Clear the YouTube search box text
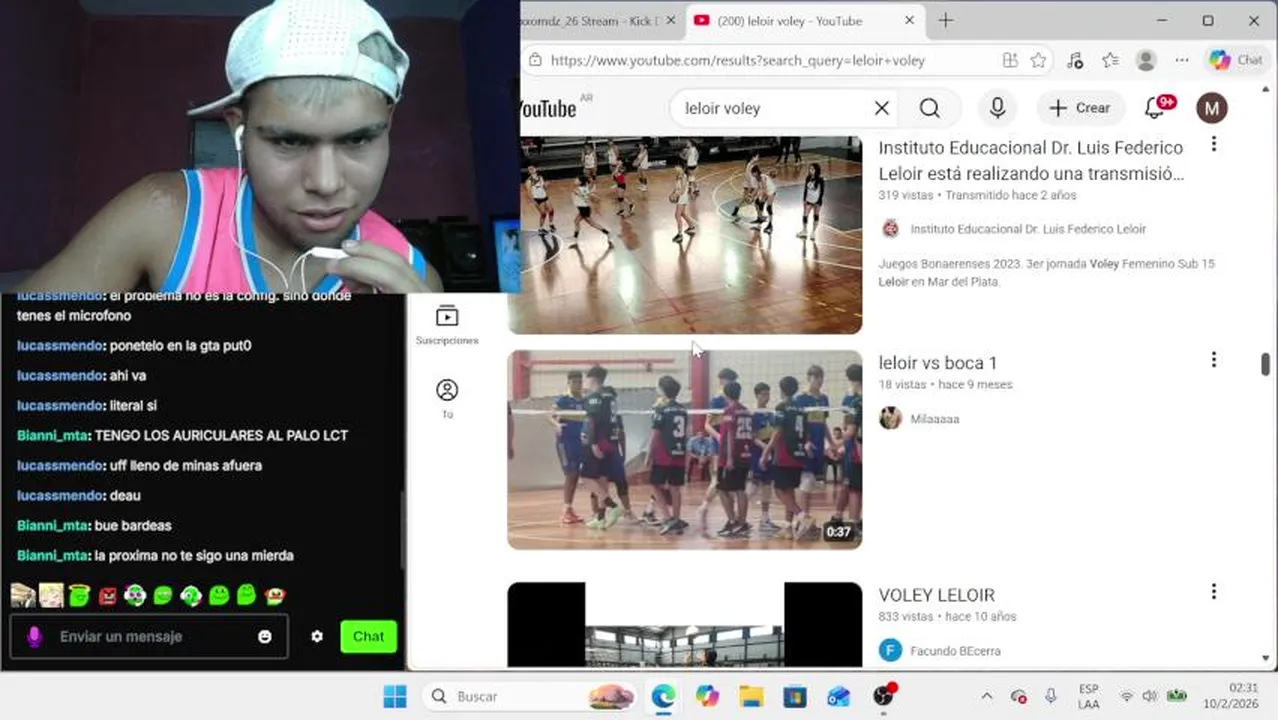This screenshot has width=1278, height=720. [881, 108]
